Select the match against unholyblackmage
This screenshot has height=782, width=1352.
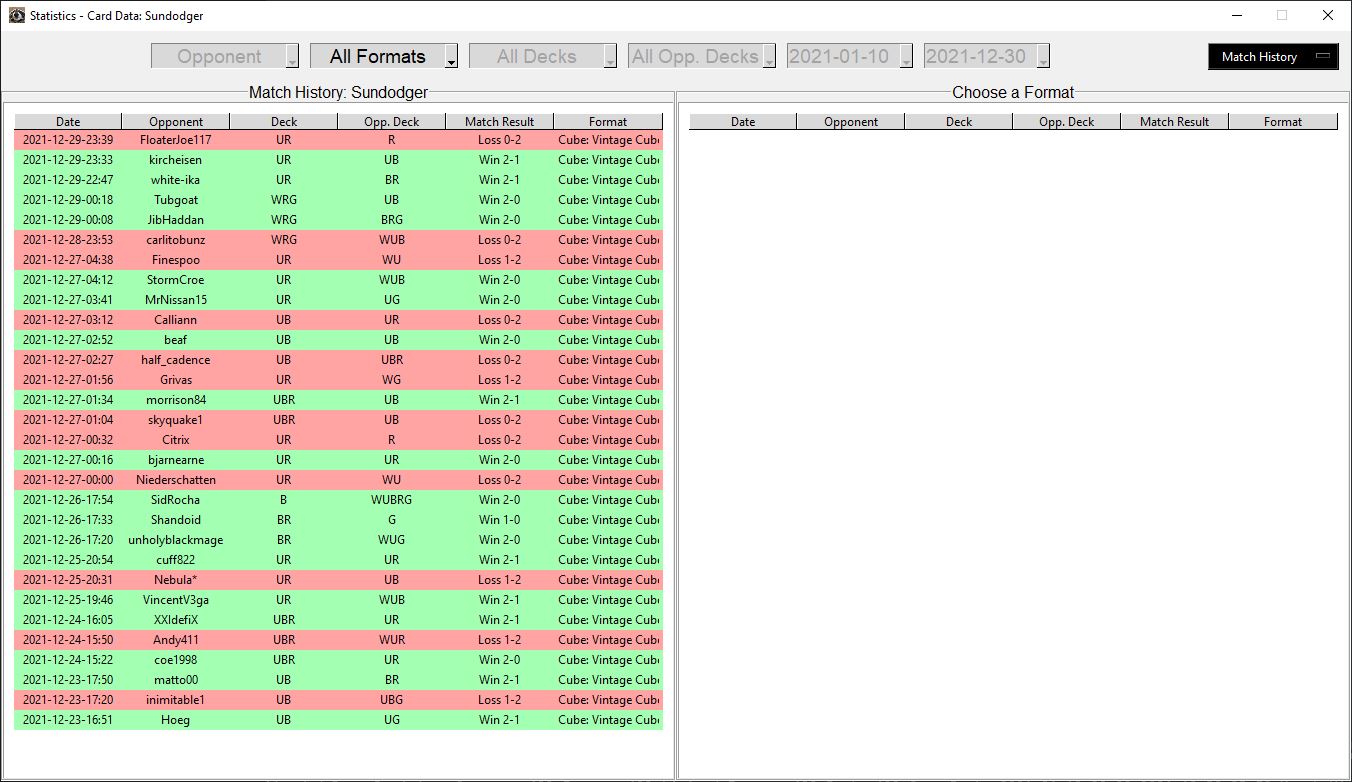click(338, 540)
